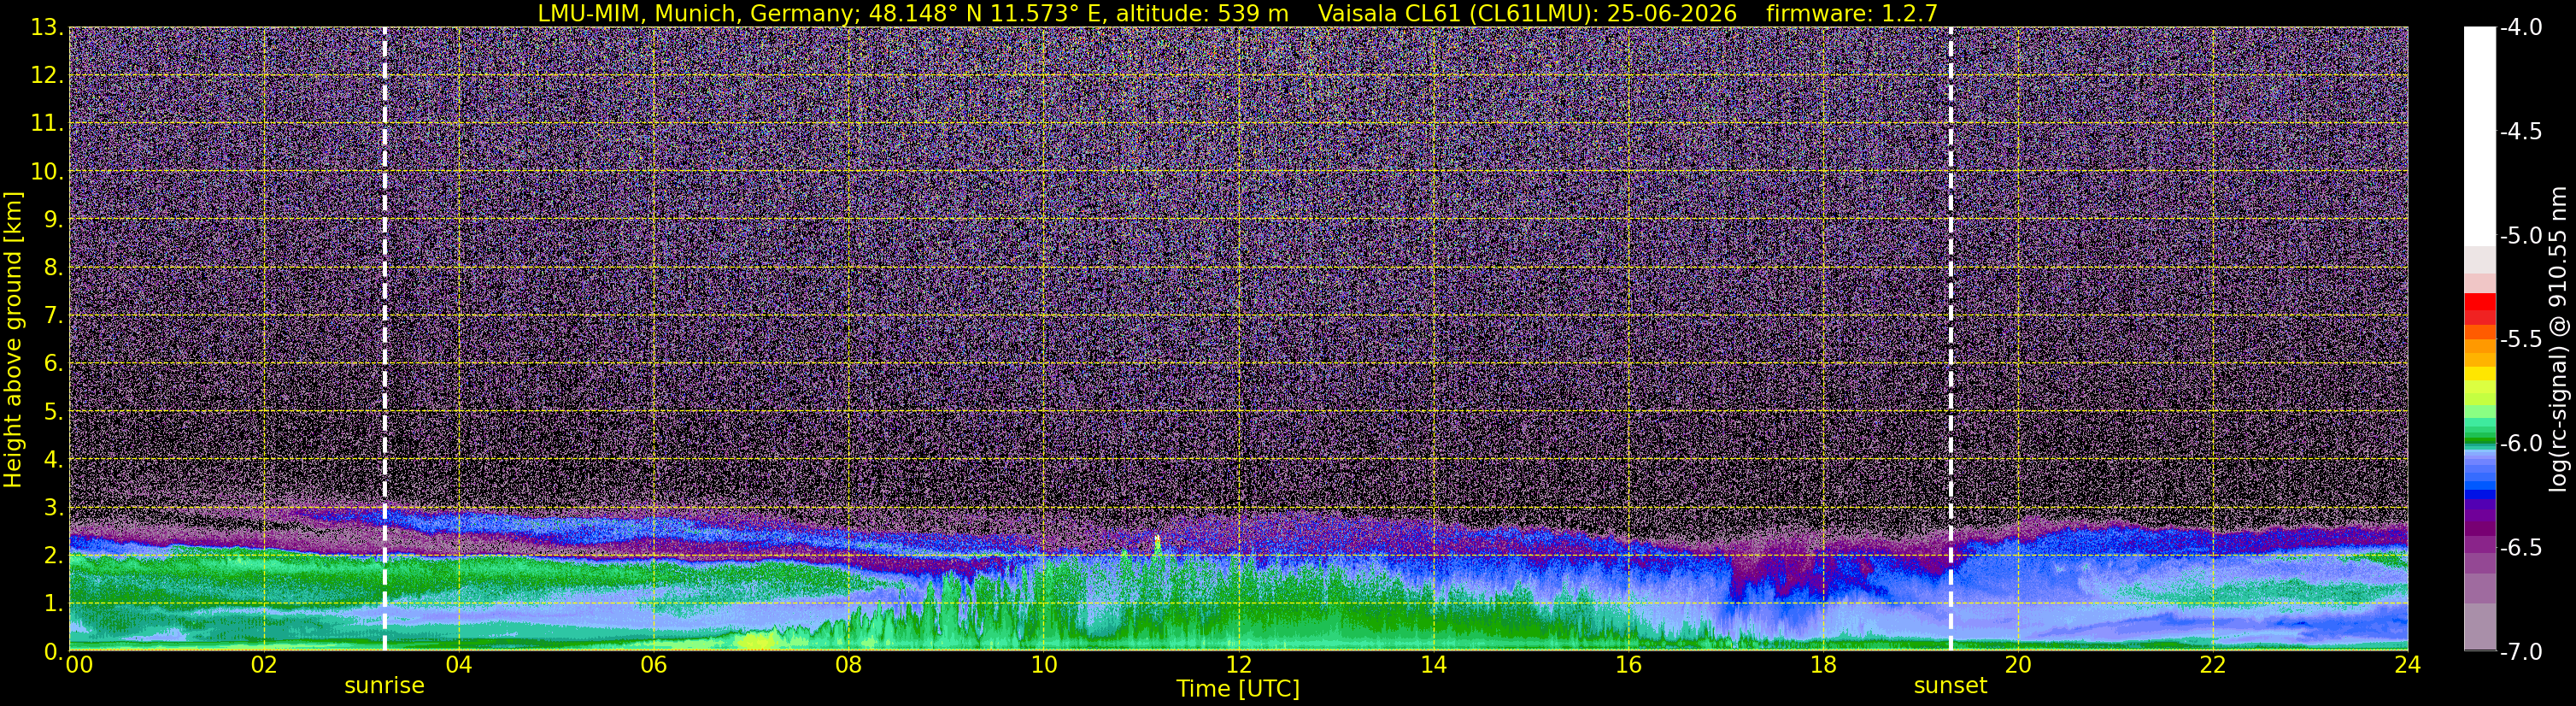Click the 'Time [UTC]' axis title
2576x706 pixels.
(1238, 689)
